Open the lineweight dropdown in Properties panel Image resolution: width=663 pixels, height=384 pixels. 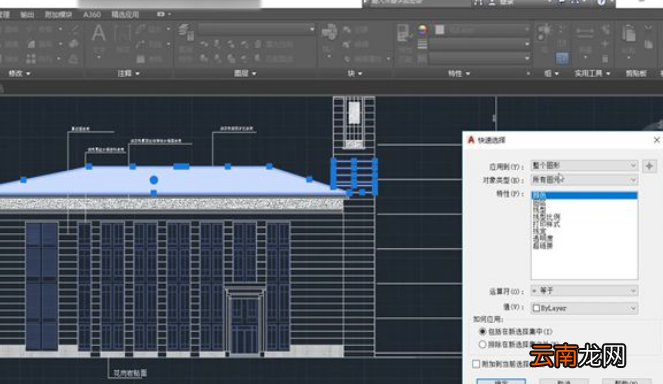(x=479, y=44)
